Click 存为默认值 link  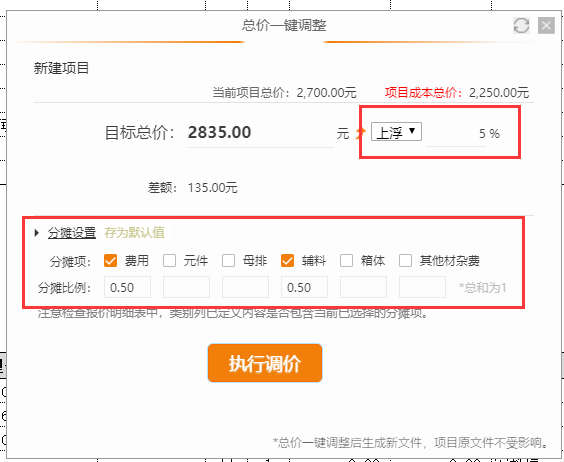click(134, 233)
